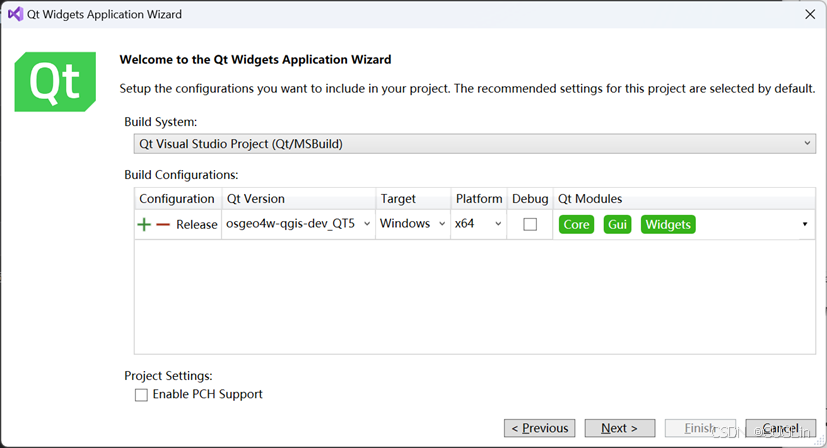This screenshot has height=448, width=827.
Task: Click the Build Configurations label
Action: (181, 175)
